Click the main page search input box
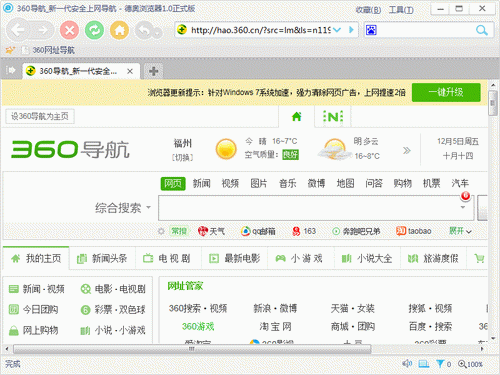This screenshot has width=500, height=375. (315, 208)
